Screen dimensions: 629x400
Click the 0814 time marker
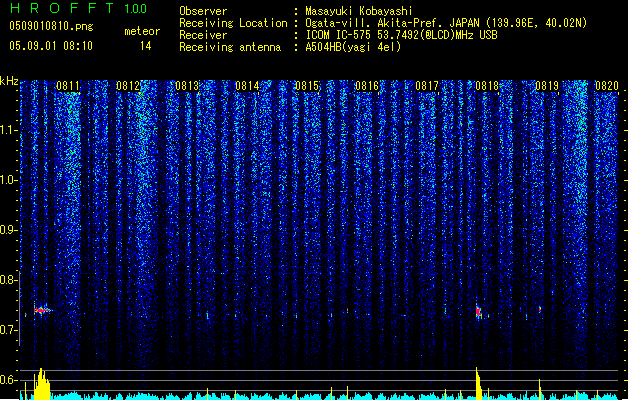coord(247,86)
